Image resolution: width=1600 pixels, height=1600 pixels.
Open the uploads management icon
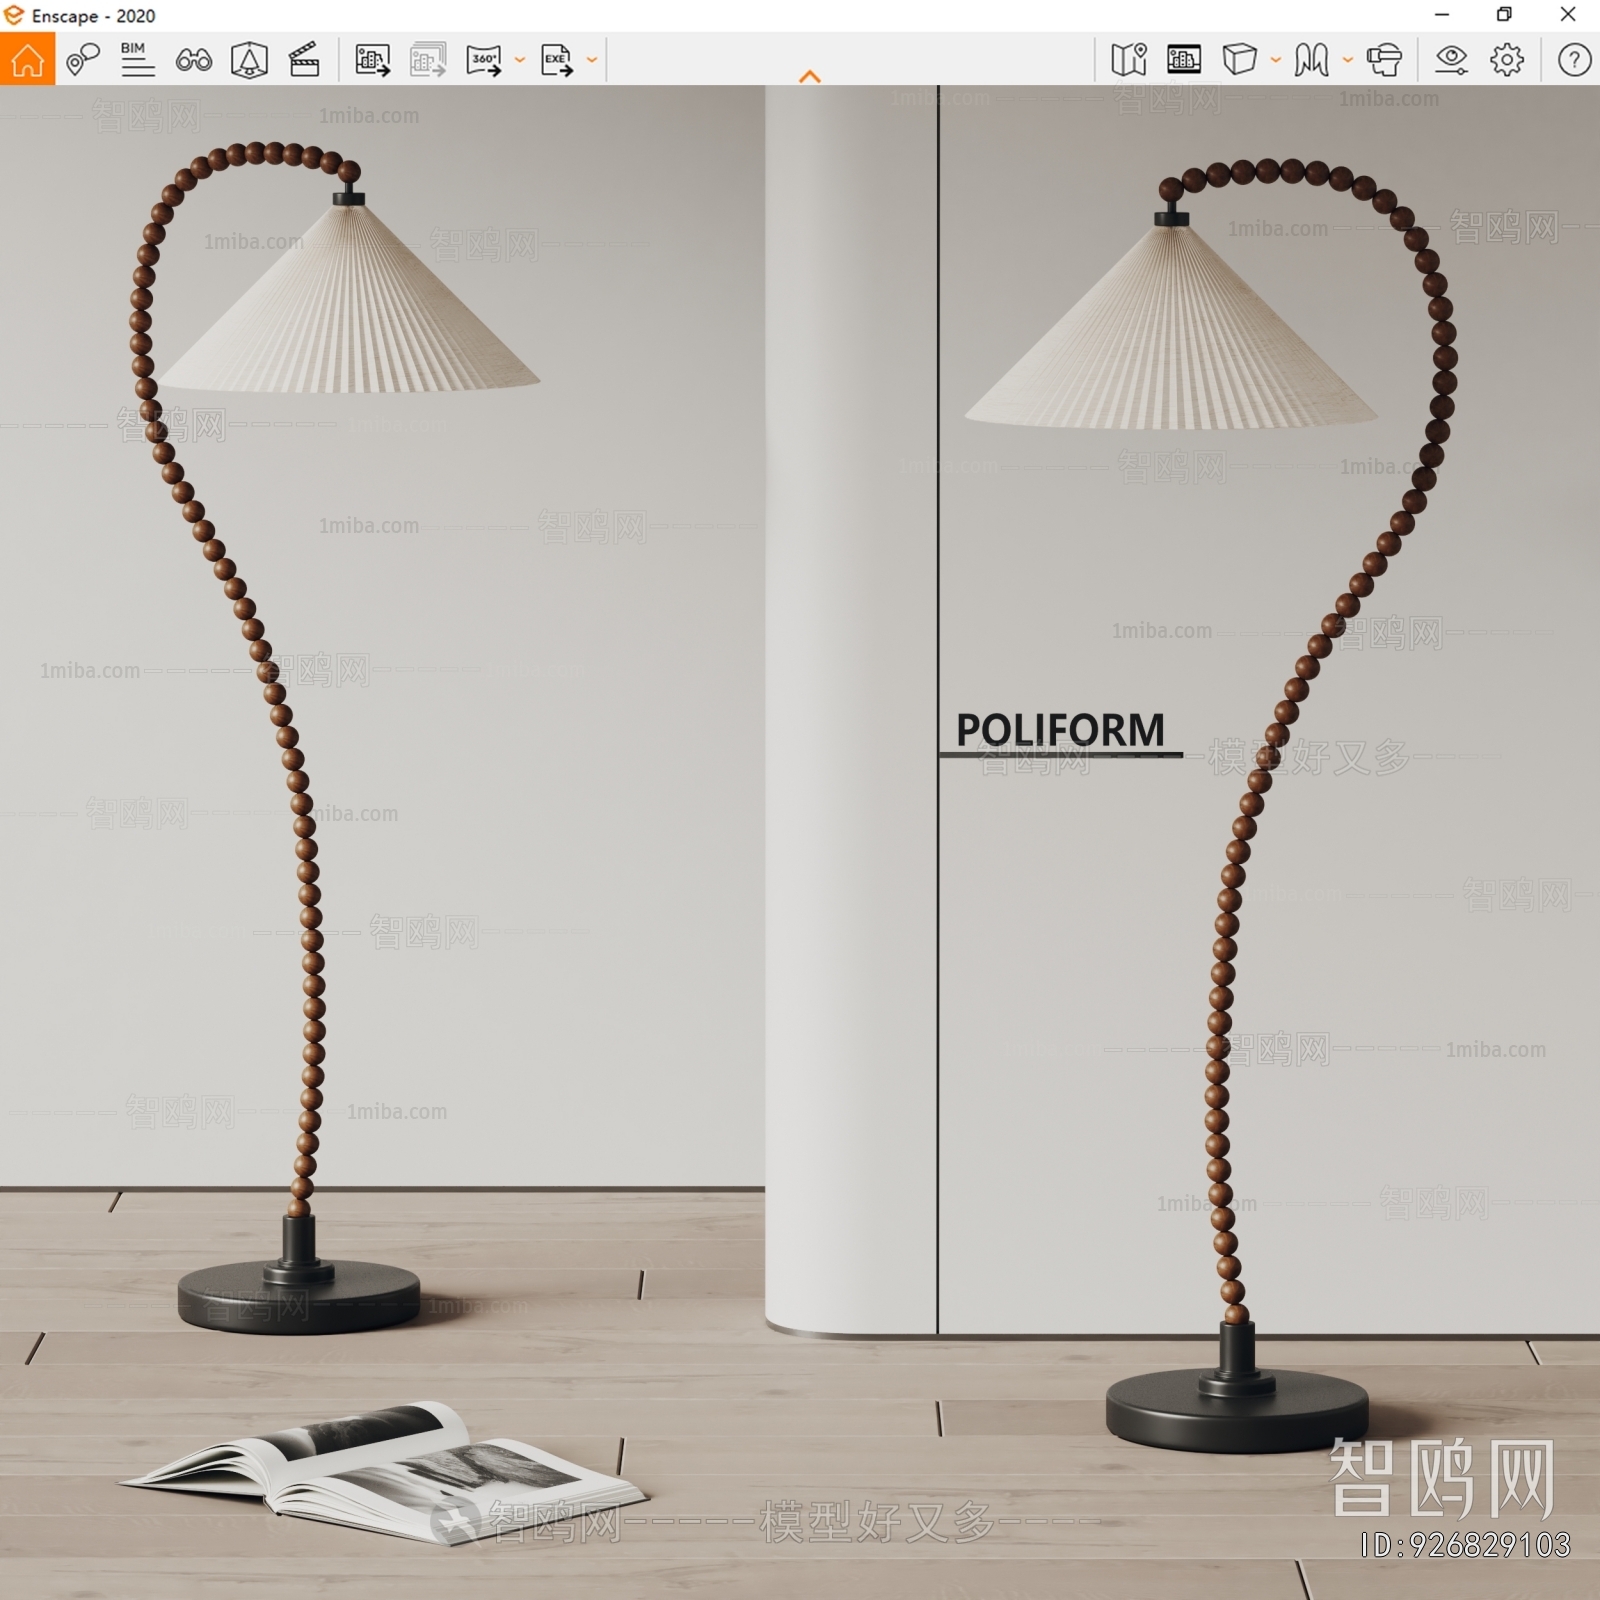1184,60
